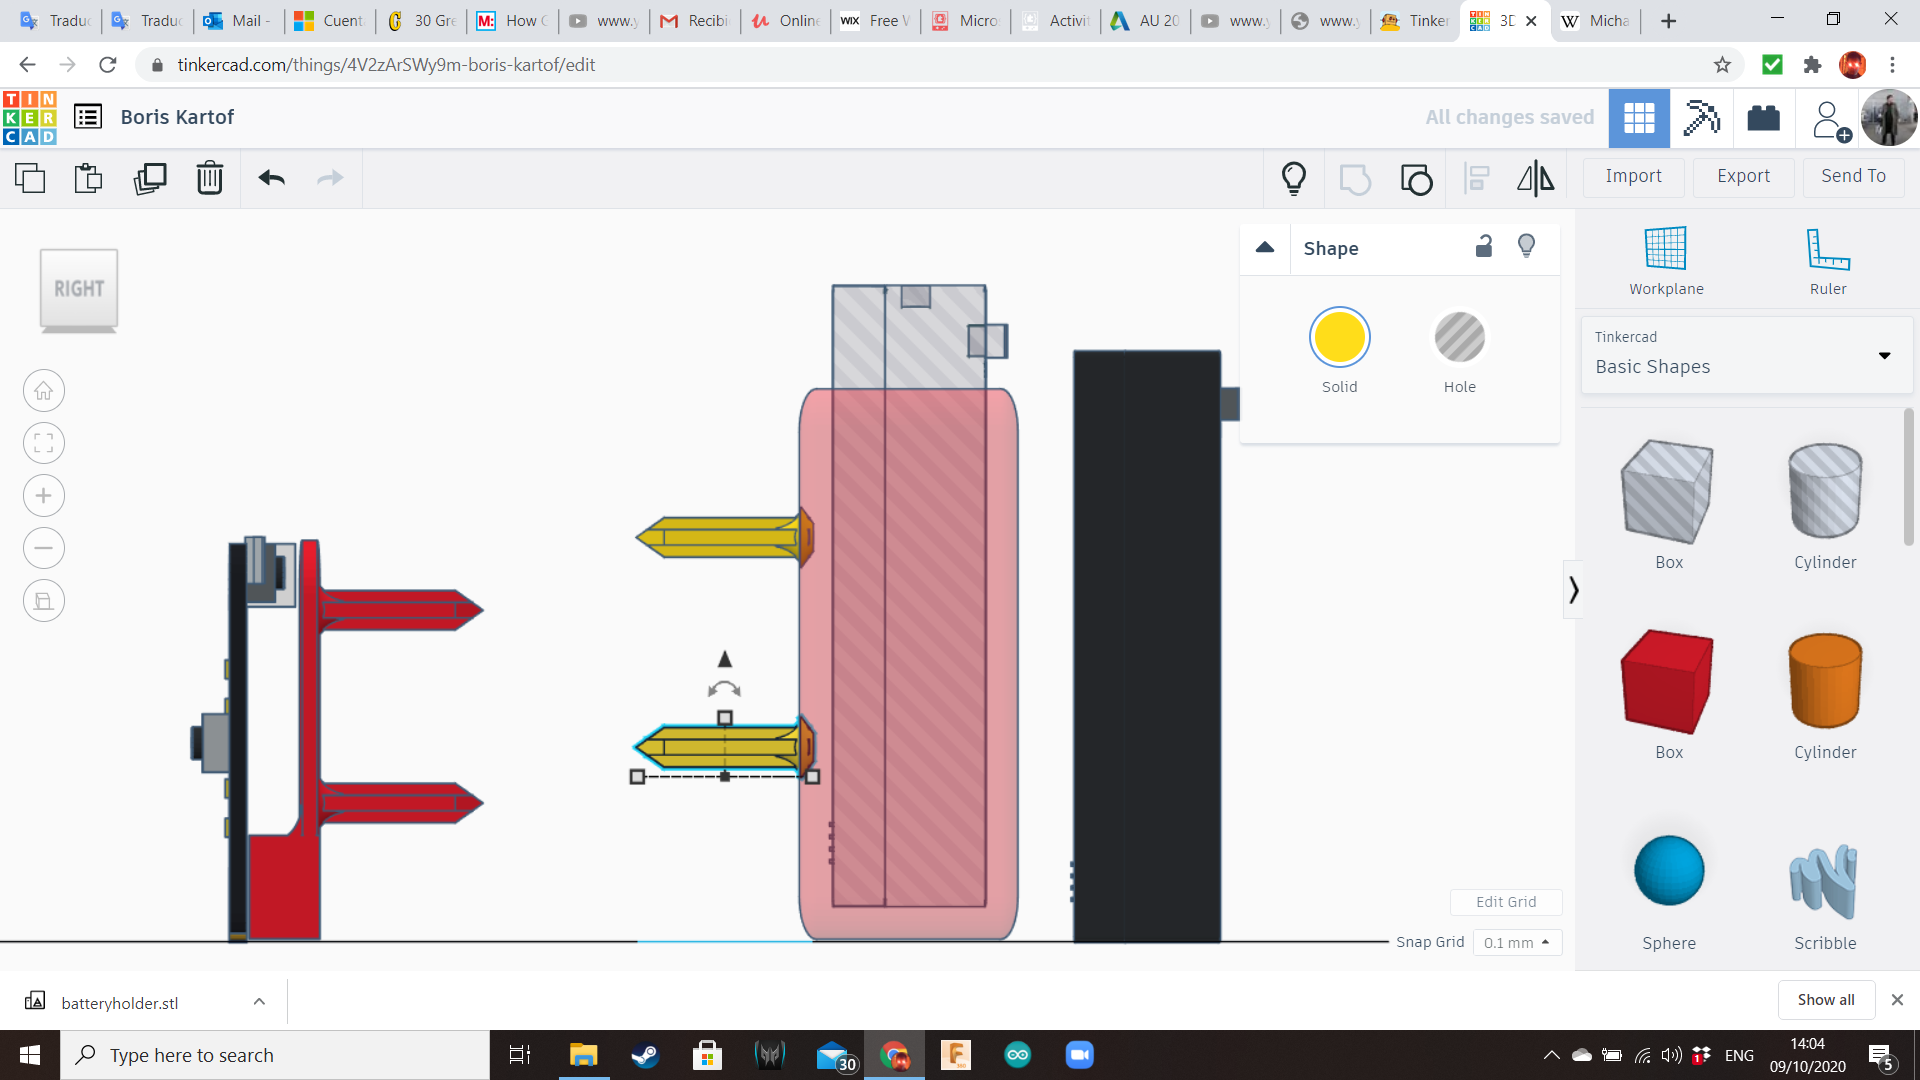Image resolution: width=1920 pixels, height=1080 pixels.
Task: Click the Undo arrow icon
Action: (271, 178)
